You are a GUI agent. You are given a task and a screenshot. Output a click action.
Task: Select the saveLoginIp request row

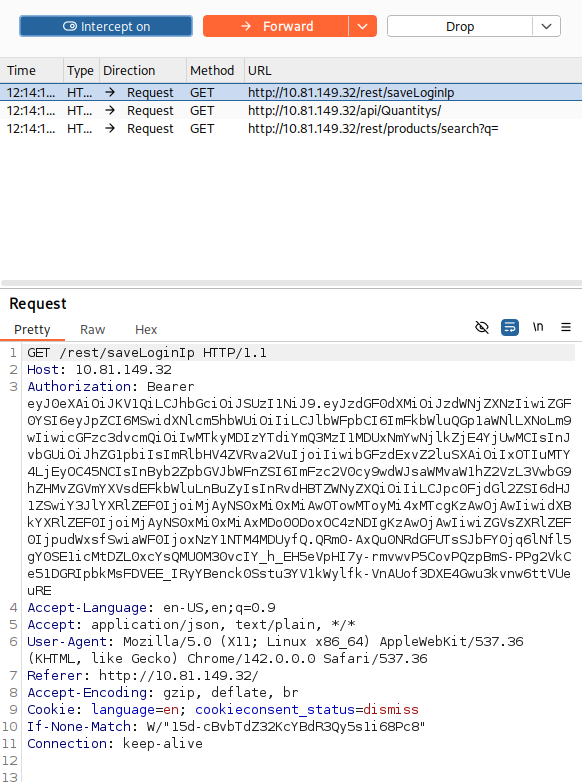pos(291,92)
